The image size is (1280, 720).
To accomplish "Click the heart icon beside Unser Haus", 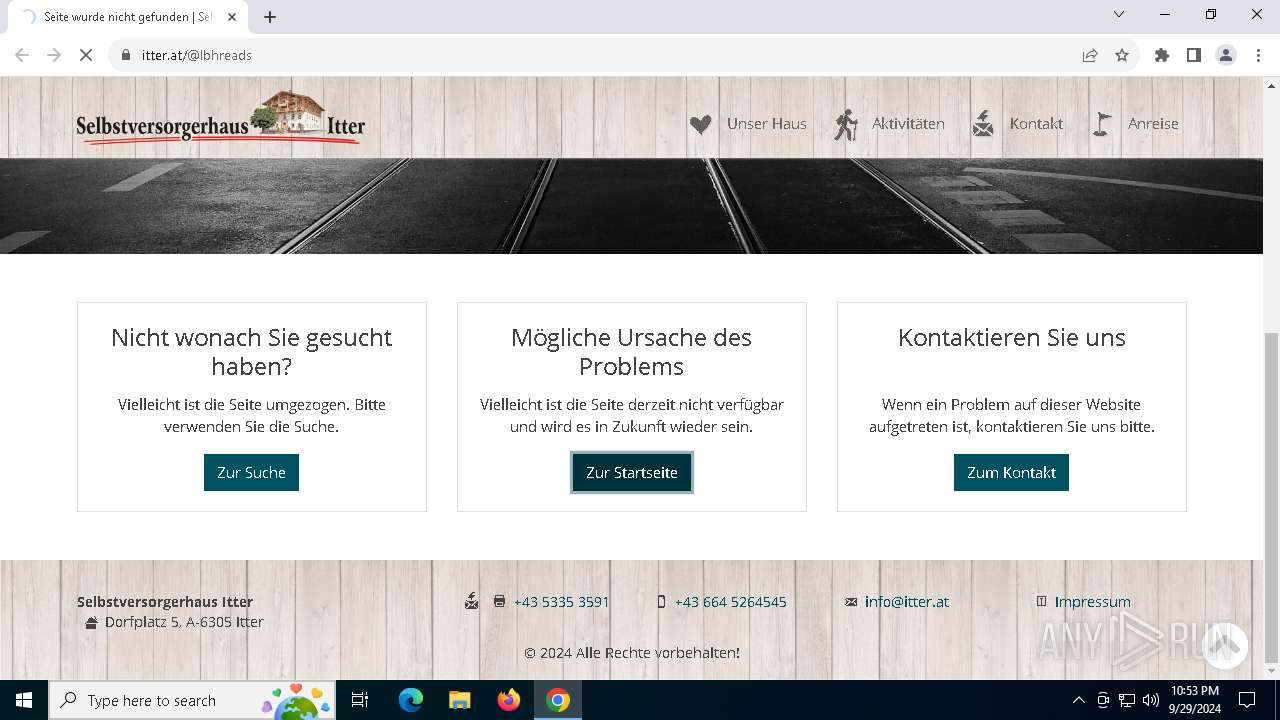I will (x=700, y=124).
